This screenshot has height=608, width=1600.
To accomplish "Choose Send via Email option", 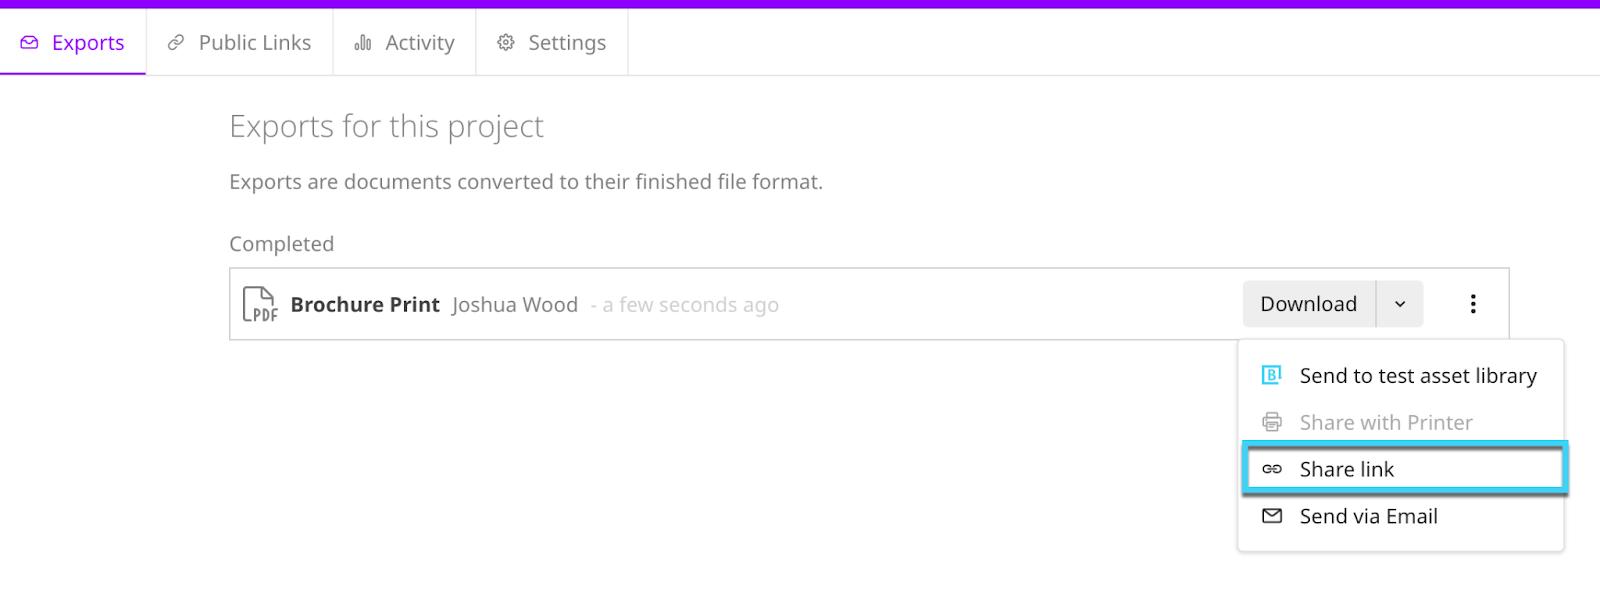I will tap(1401, 516).
